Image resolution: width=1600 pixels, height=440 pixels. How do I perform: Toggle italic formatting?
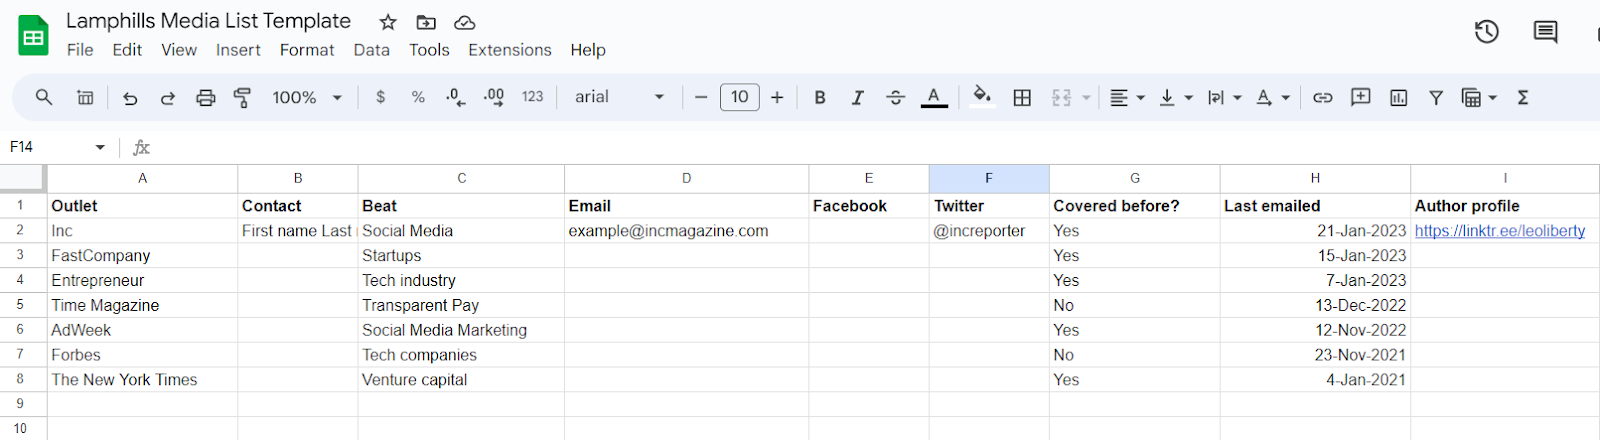[857, 97]
